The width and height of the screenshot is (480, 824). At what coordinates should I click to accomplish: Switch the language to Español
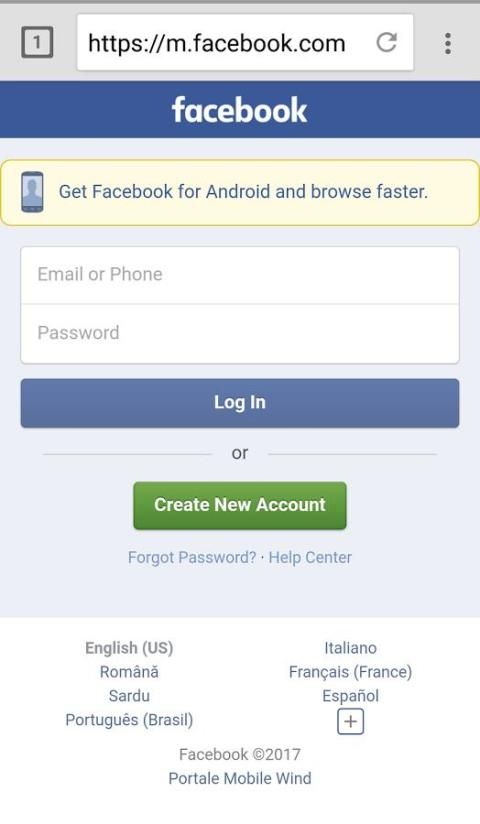[x=350, y=696]
